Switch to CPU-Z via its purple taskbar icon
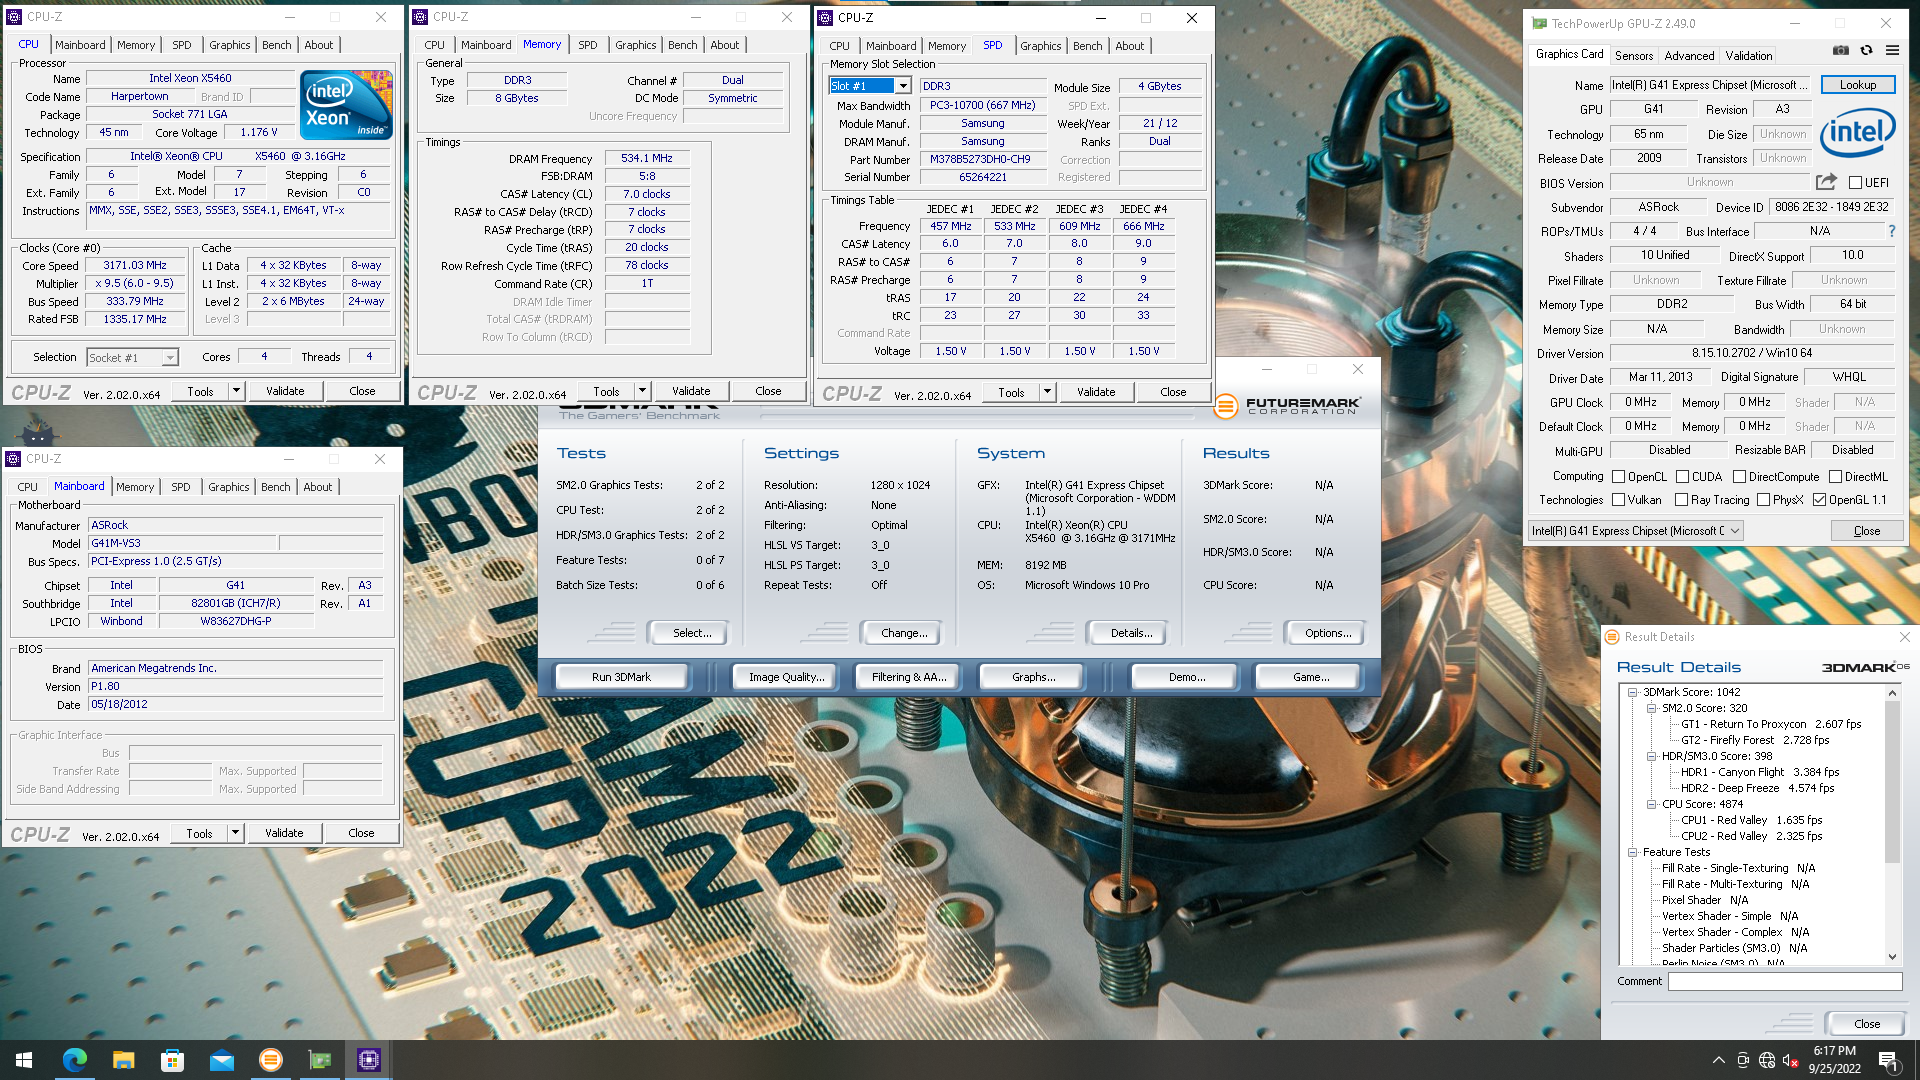 coord(369,1060)
